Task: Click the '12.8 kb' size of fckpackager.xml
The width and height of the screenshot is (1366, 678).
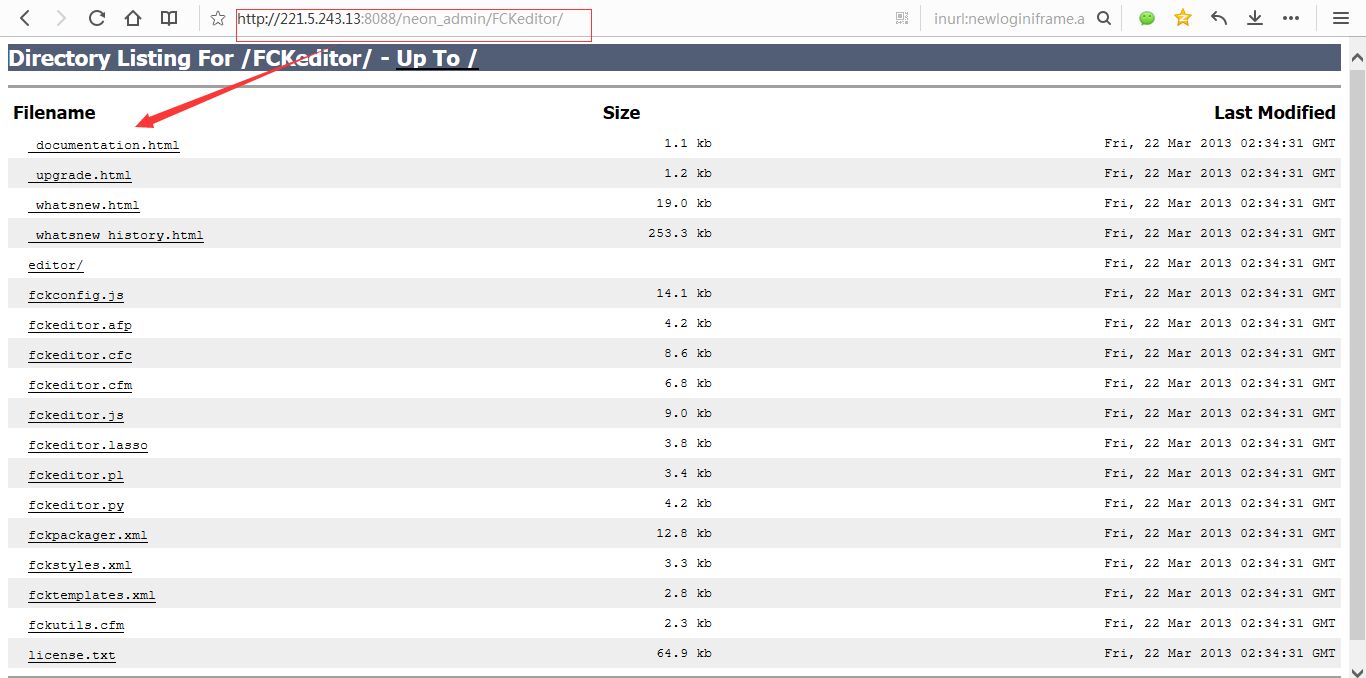Action: (684, 533)
